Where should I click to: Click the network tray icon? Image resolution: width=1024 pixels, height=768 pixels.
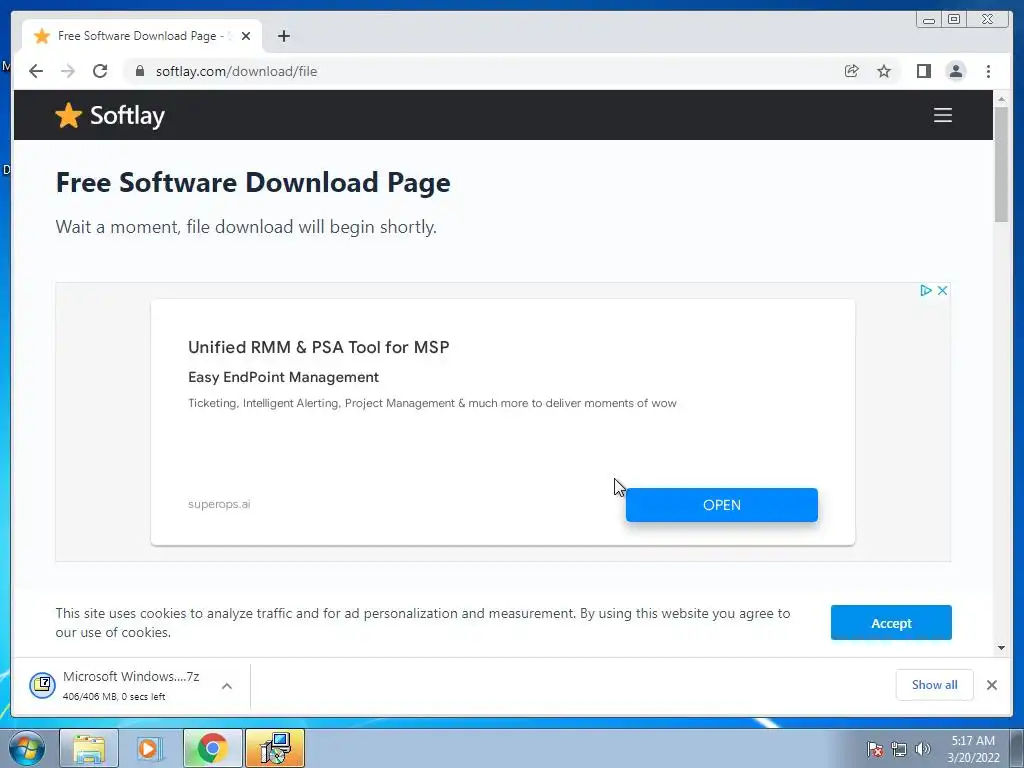(899, 749)
